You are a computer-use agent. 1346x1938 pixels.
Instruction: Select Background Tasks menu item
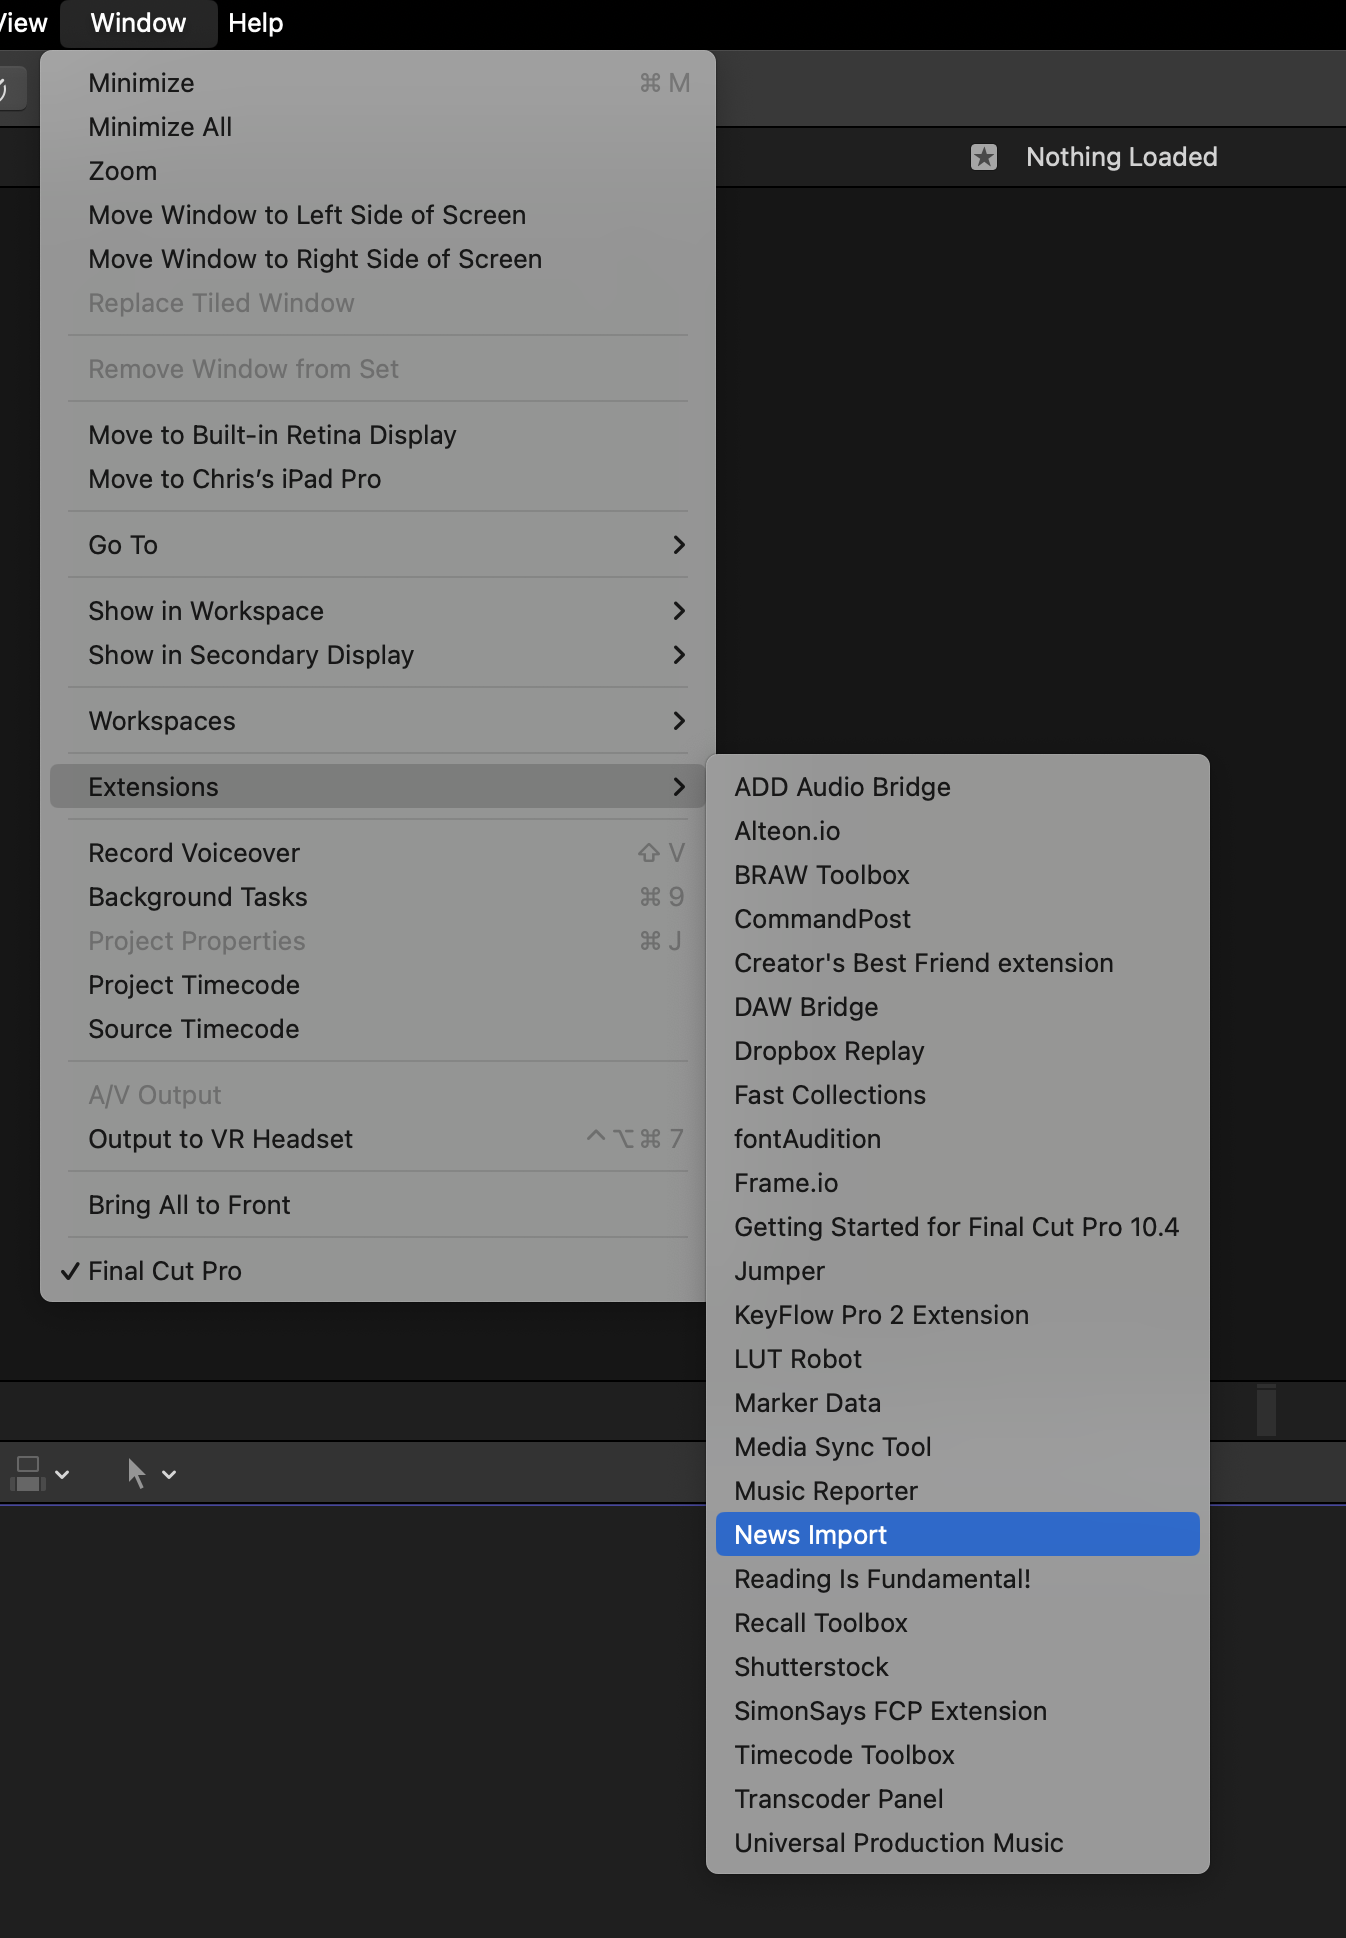pyautogui.click(x=198, y=897)
